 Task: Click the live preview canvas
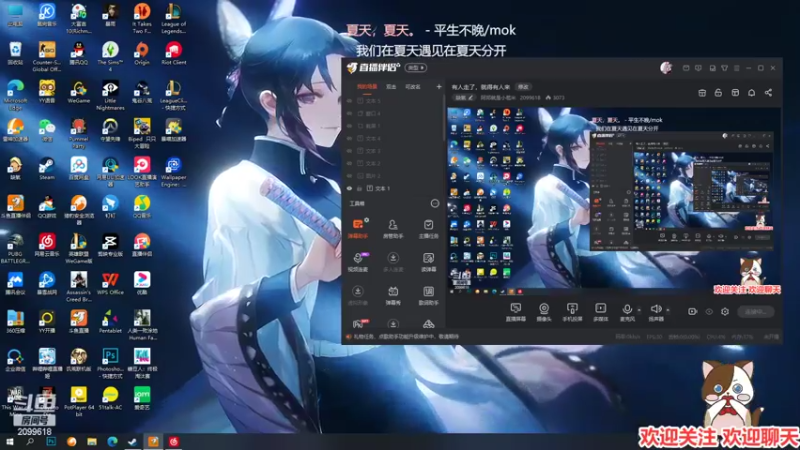pyautogui.click(x=614, y=201)
